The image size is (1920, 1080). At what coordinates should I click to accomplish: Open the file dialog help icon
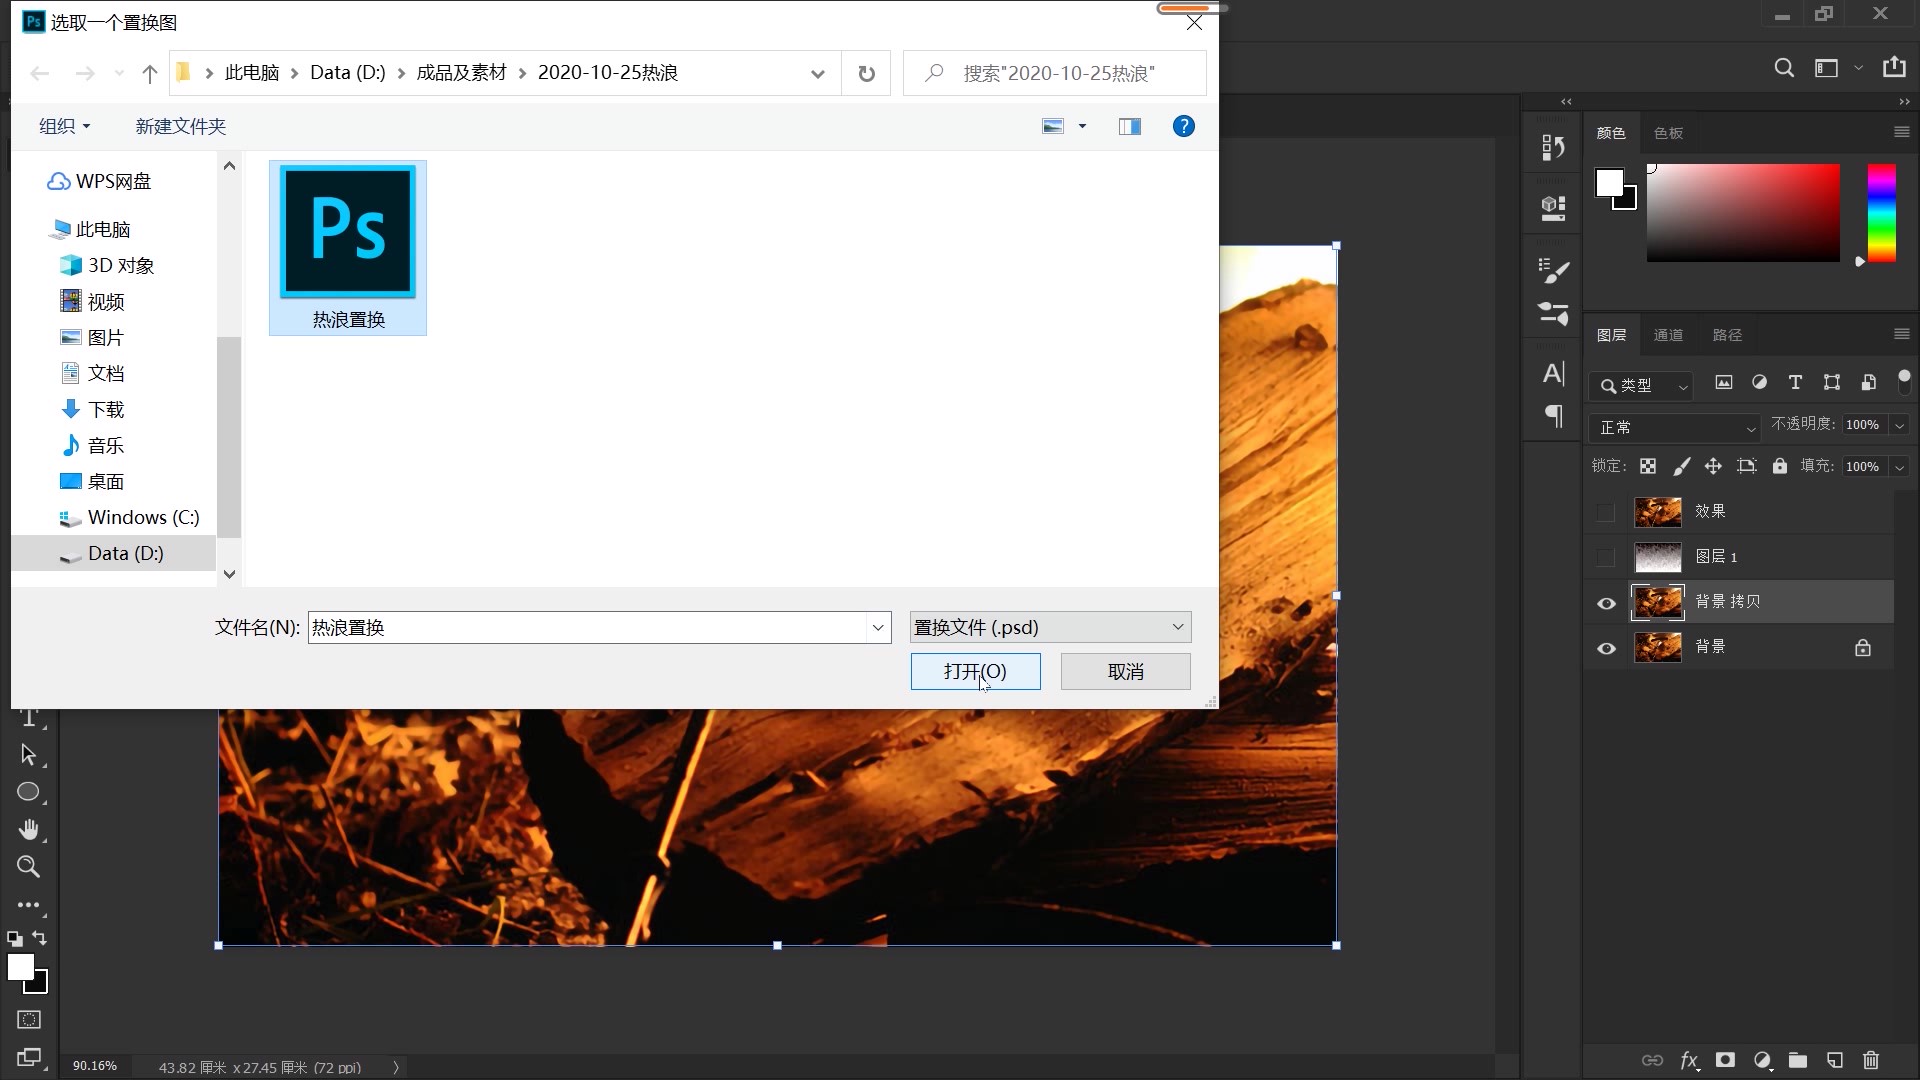click(1183, 126)
